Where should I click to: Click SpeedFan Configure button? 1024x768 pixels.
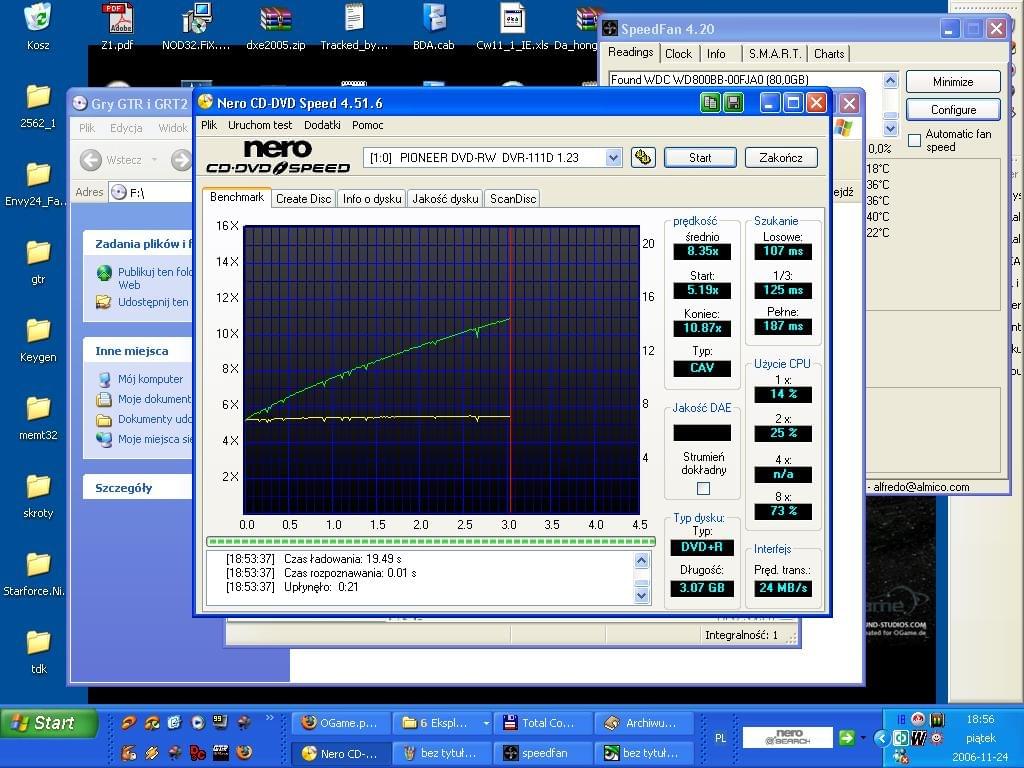953,110
